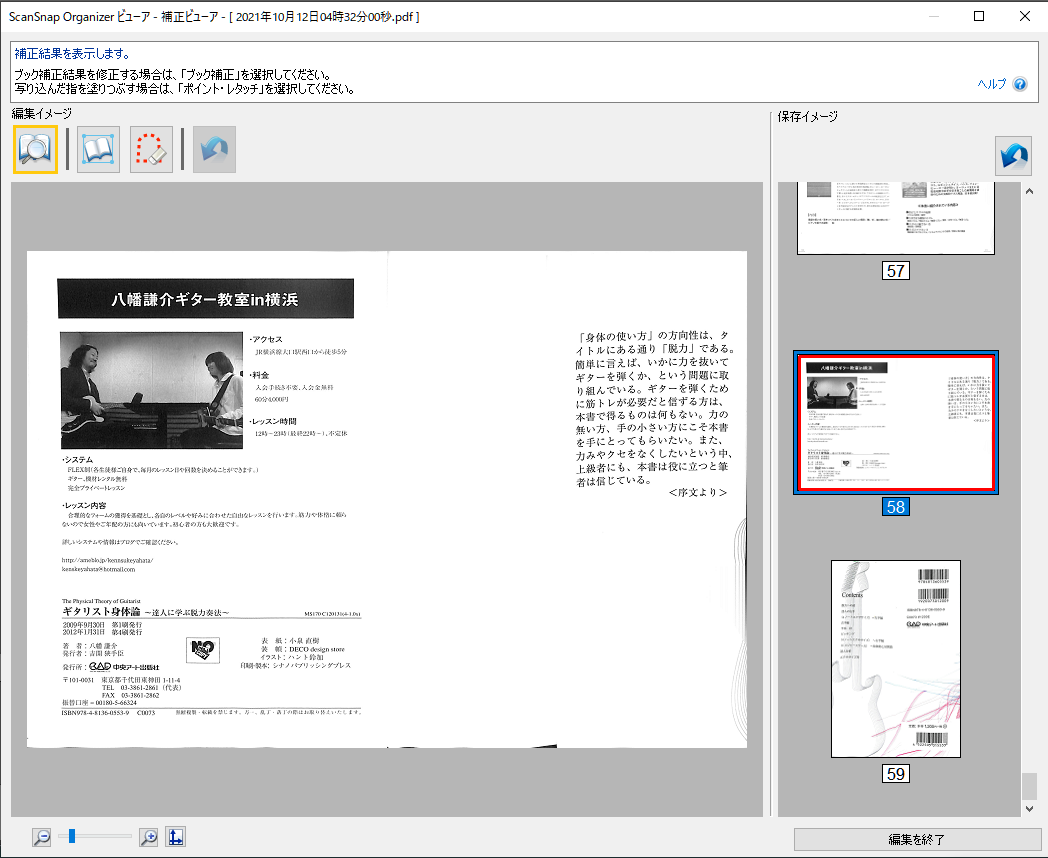
Task: Click the 編集イメージ label
Action: point(41,114)
